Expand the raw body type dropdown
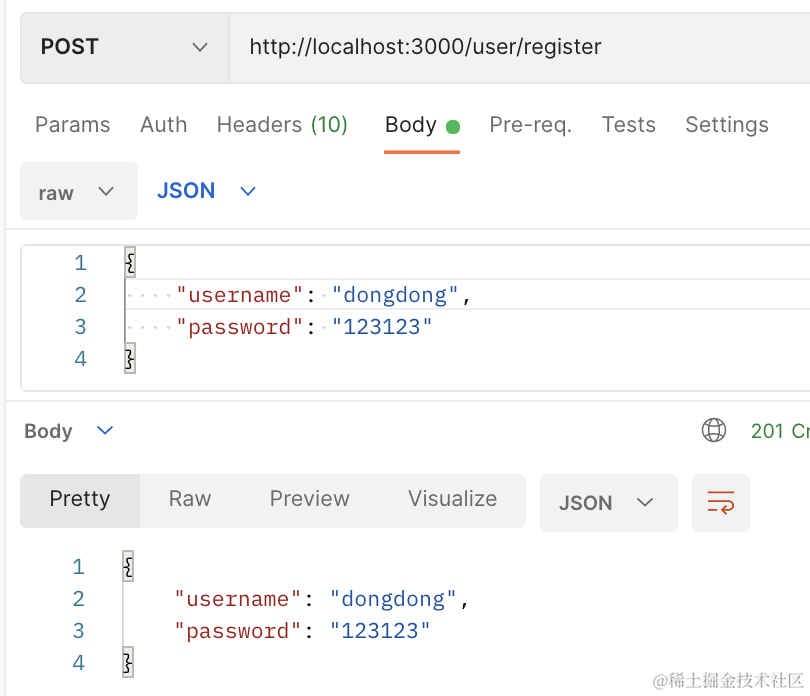Image resolution: width=810 pixels, height=696 pixels. 78,192
